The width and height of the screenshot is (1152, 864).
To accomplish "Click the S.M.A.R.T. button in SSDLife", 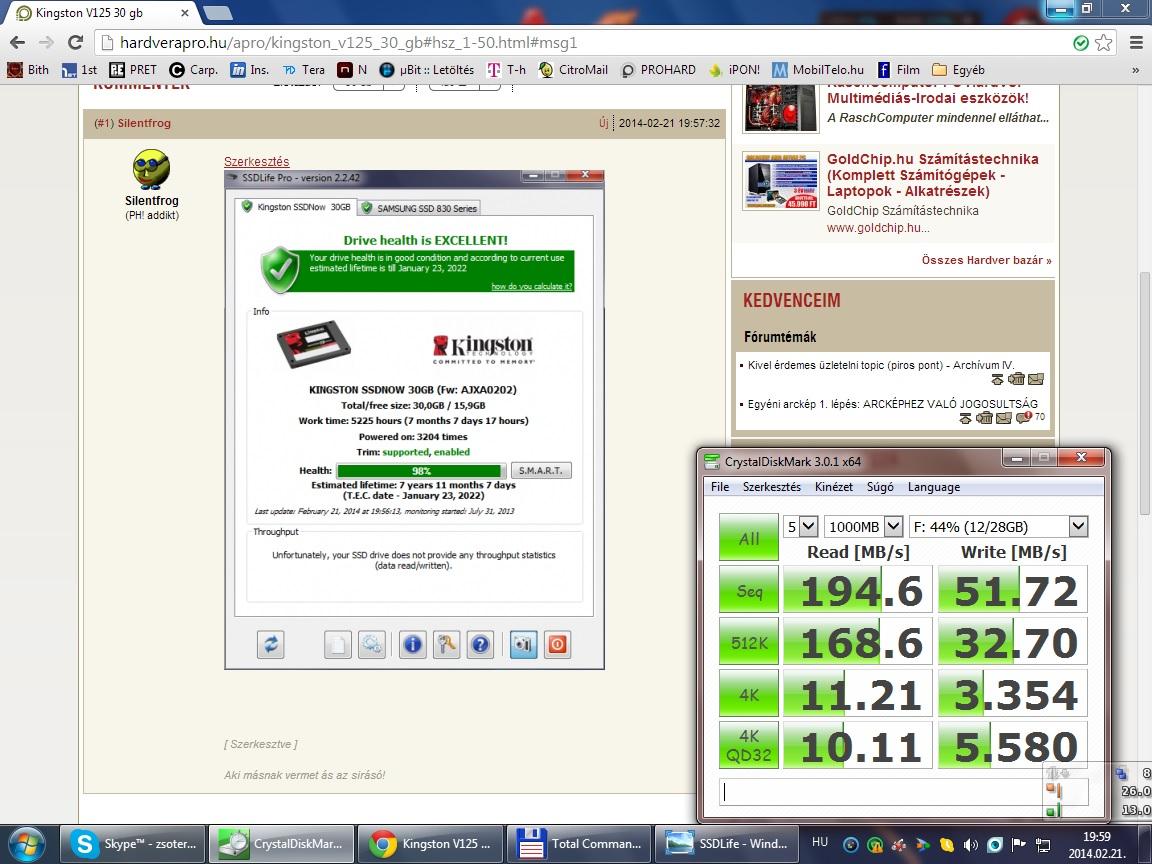I will click(541, 470).
